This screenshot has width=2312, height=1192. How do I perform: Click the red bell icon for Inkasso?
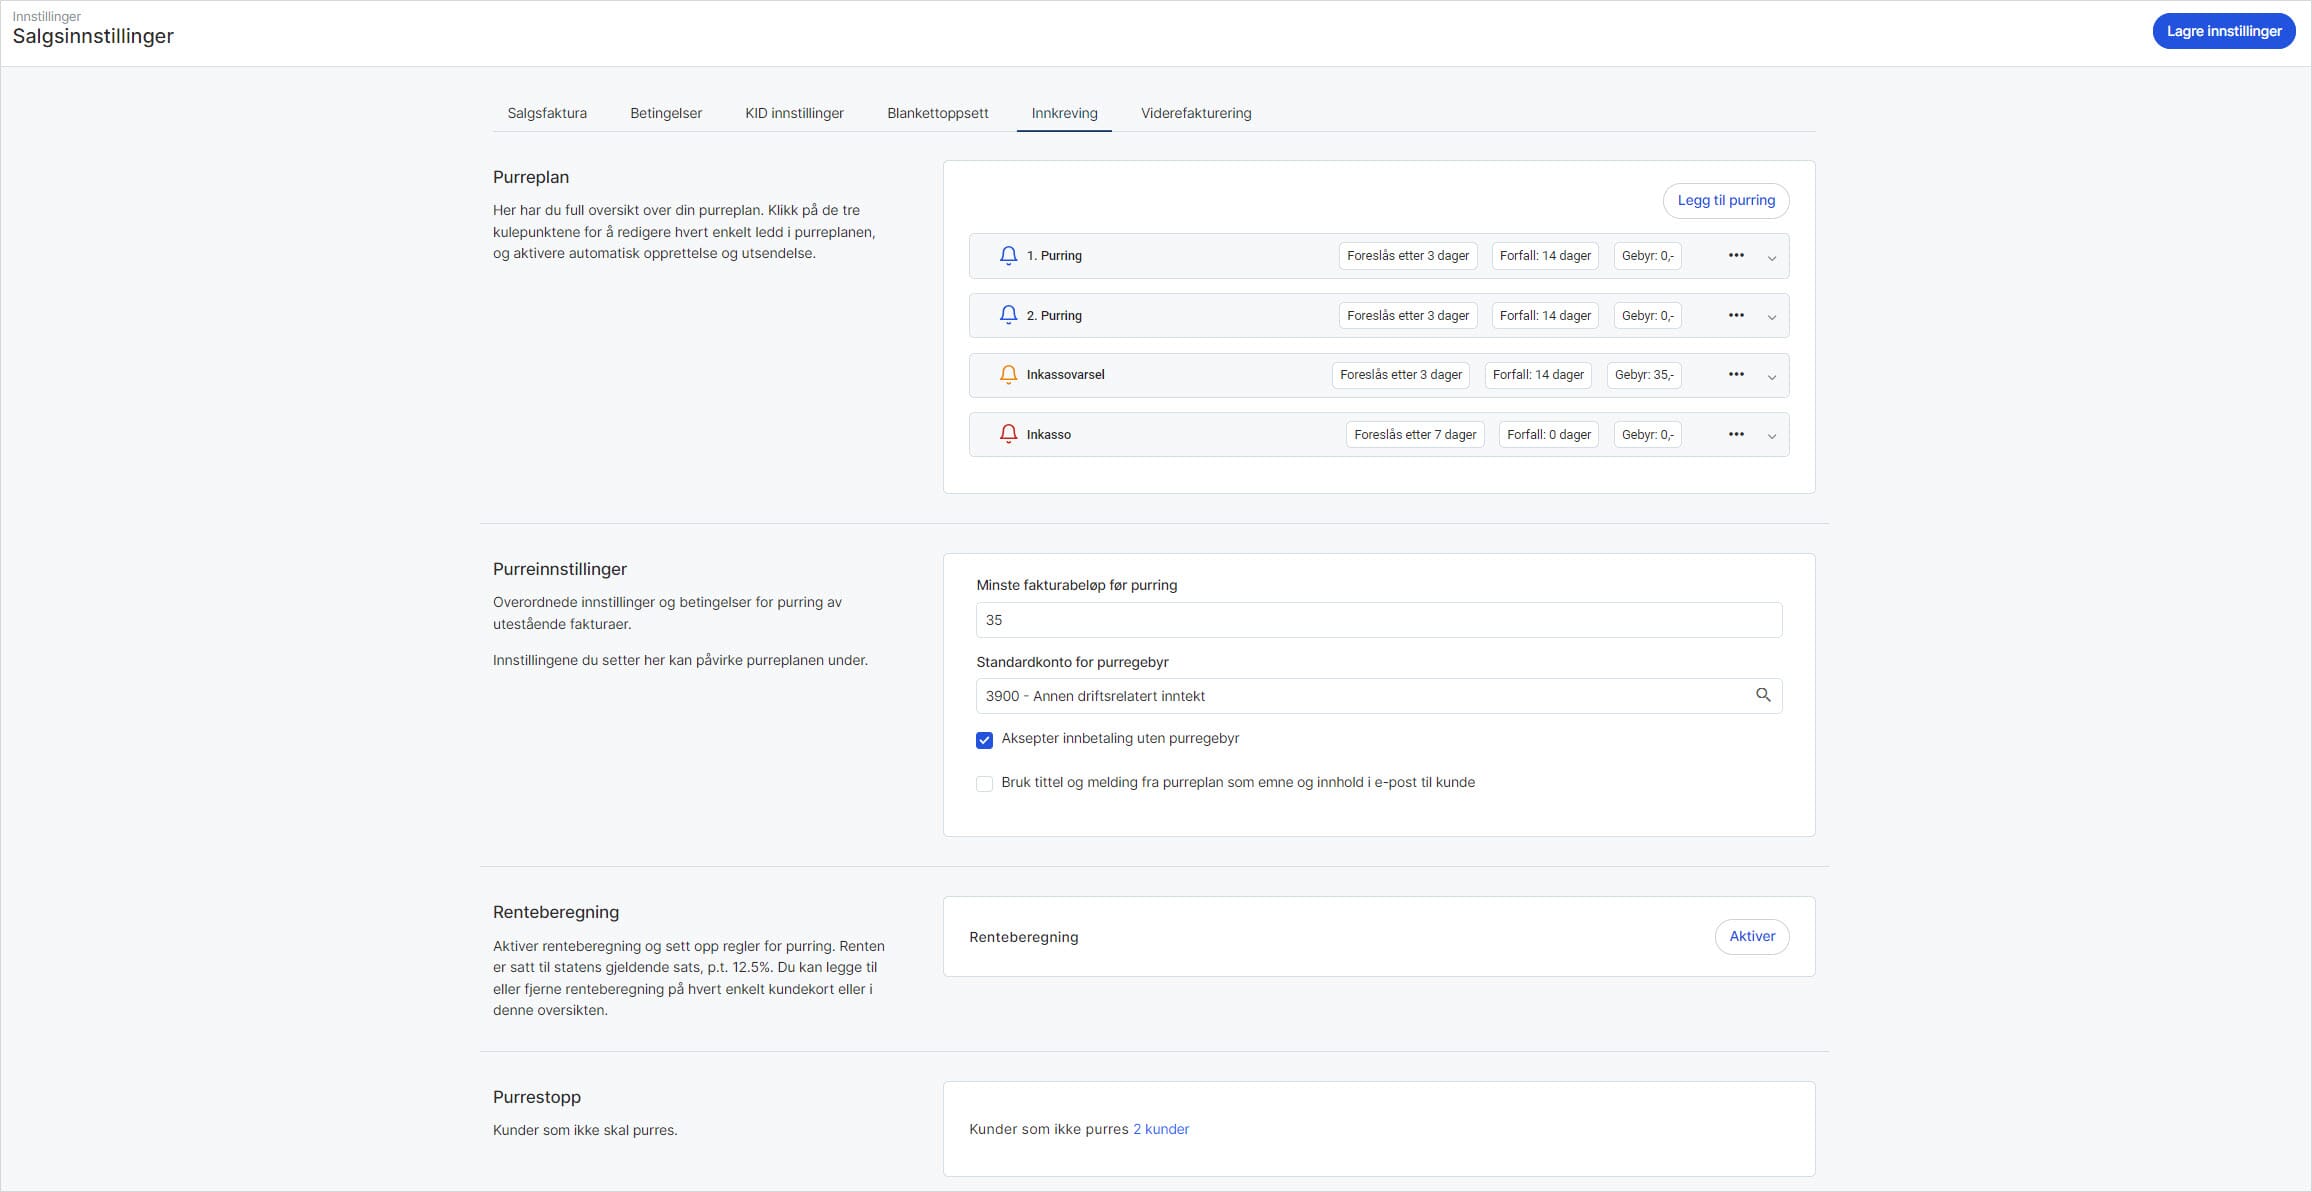pyautogui.click(x=1008, y=434)
